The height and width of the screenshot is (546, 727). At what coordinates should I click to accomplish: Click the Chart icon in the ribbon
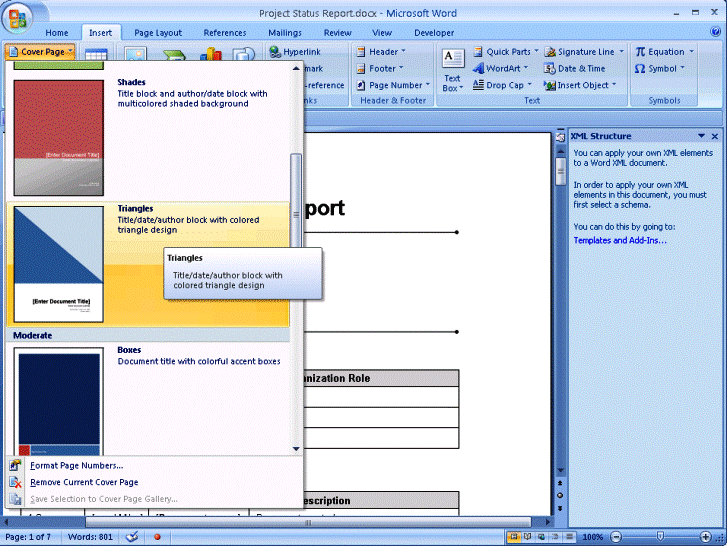click(x=211, y=54)
